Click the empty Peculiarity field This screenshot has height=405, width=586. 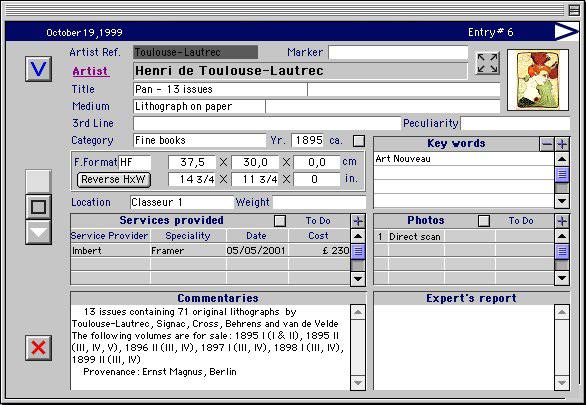coord(515,124)
